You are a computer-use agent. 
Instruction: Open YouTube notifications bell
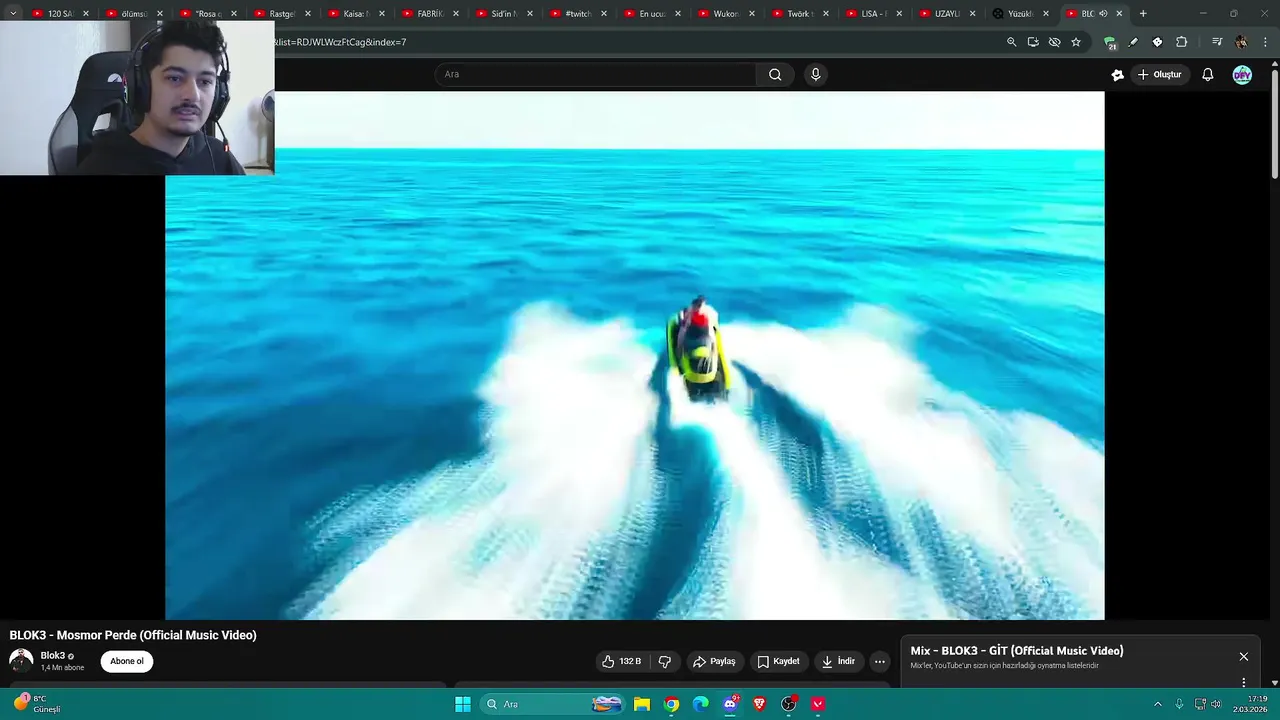click(x=1208, y=75)
